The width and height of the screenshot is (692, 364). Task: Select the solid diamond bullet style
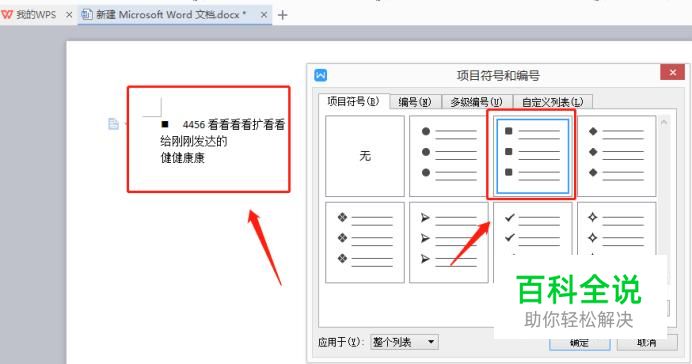point(617,156)
